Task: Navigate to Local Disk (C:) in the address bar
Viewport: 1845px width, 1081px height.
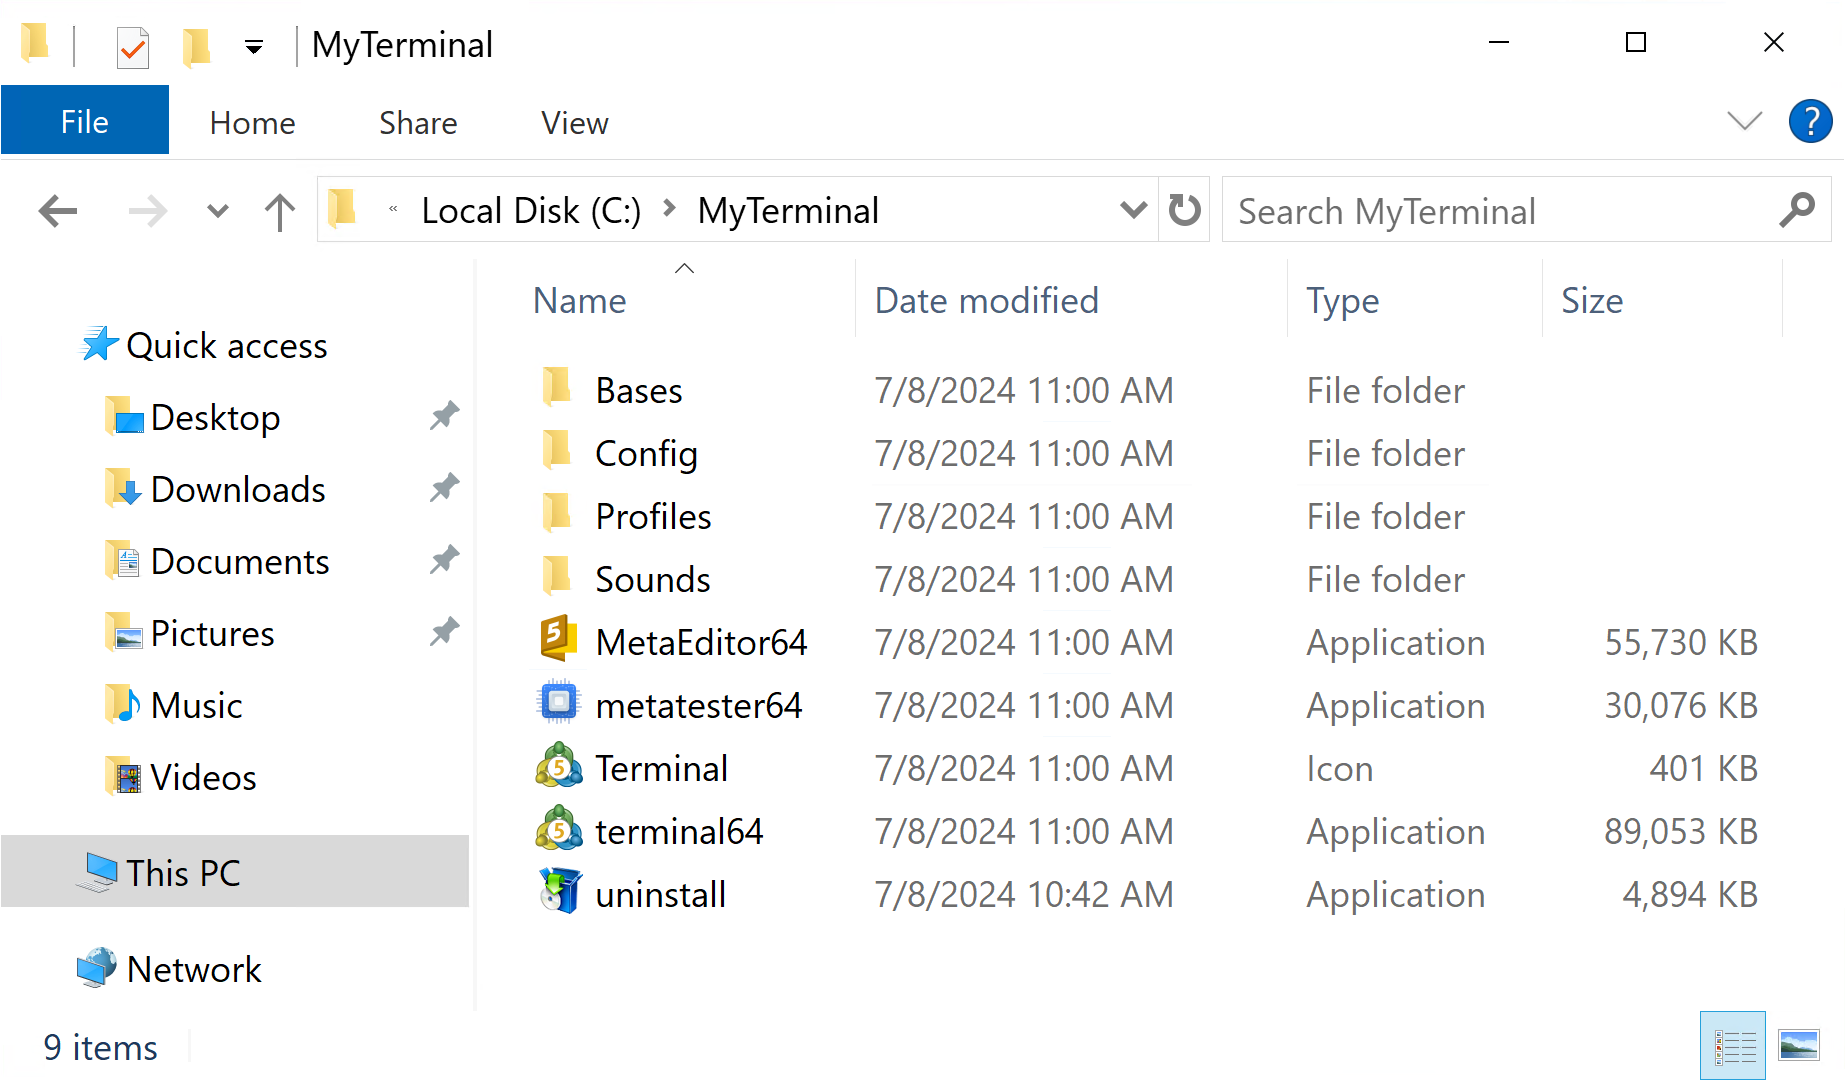Action: point(531,210)
